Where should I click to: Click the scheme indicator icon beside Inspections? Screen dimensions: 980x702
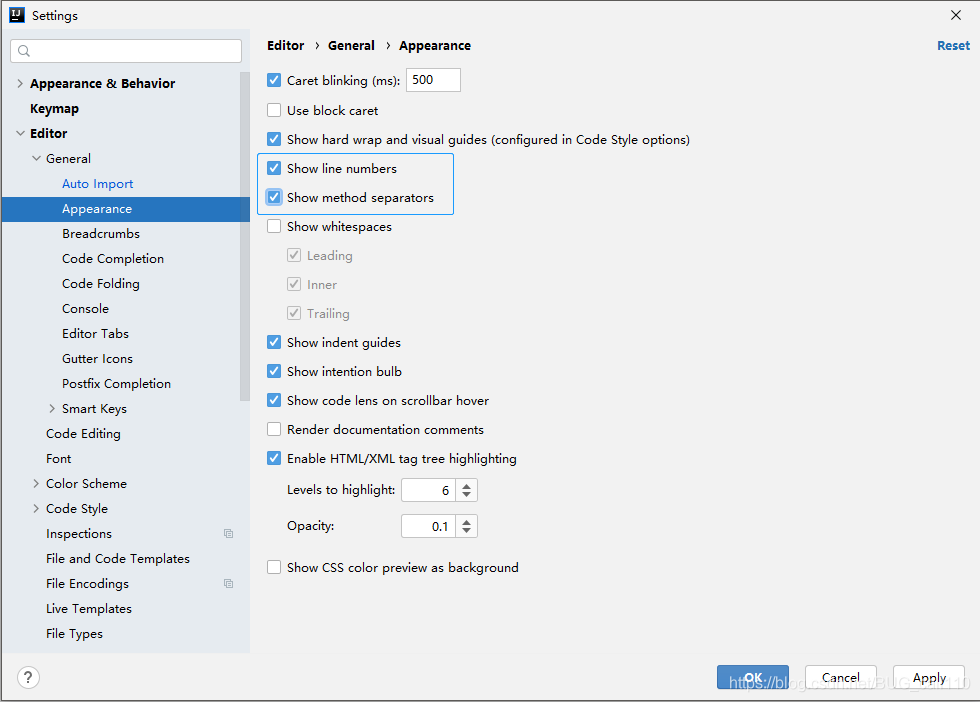[x=228, y=533]
